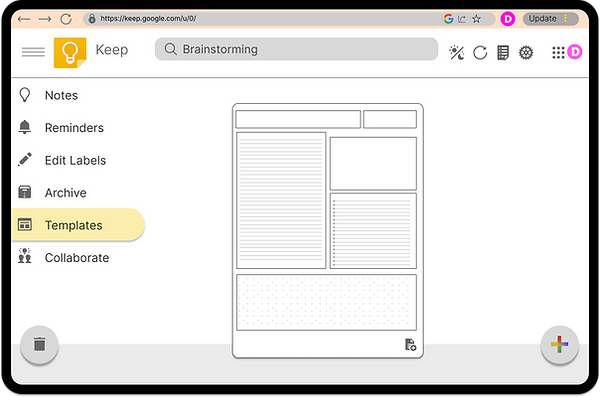Select the checklist section of the template

click(373, 231)
